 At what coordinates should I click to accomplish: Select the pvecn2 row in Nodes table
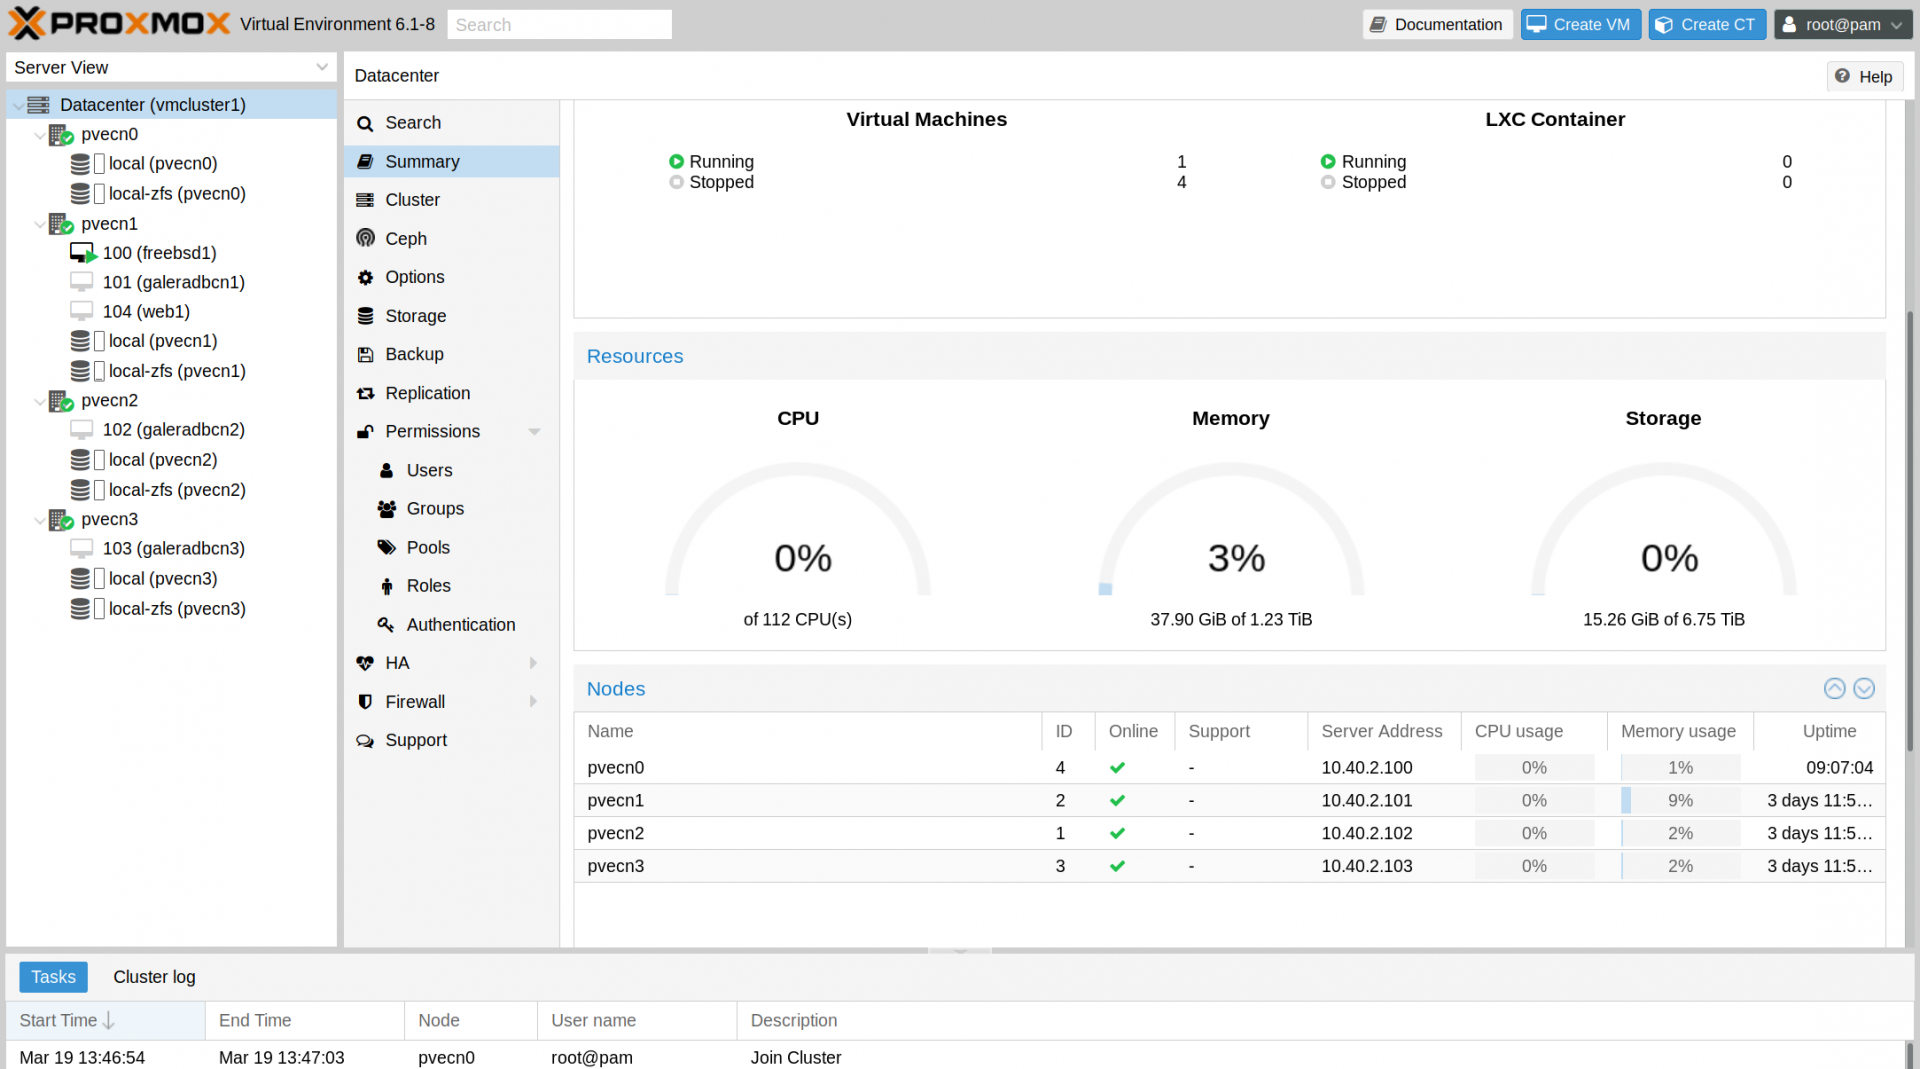(1229, 833)
